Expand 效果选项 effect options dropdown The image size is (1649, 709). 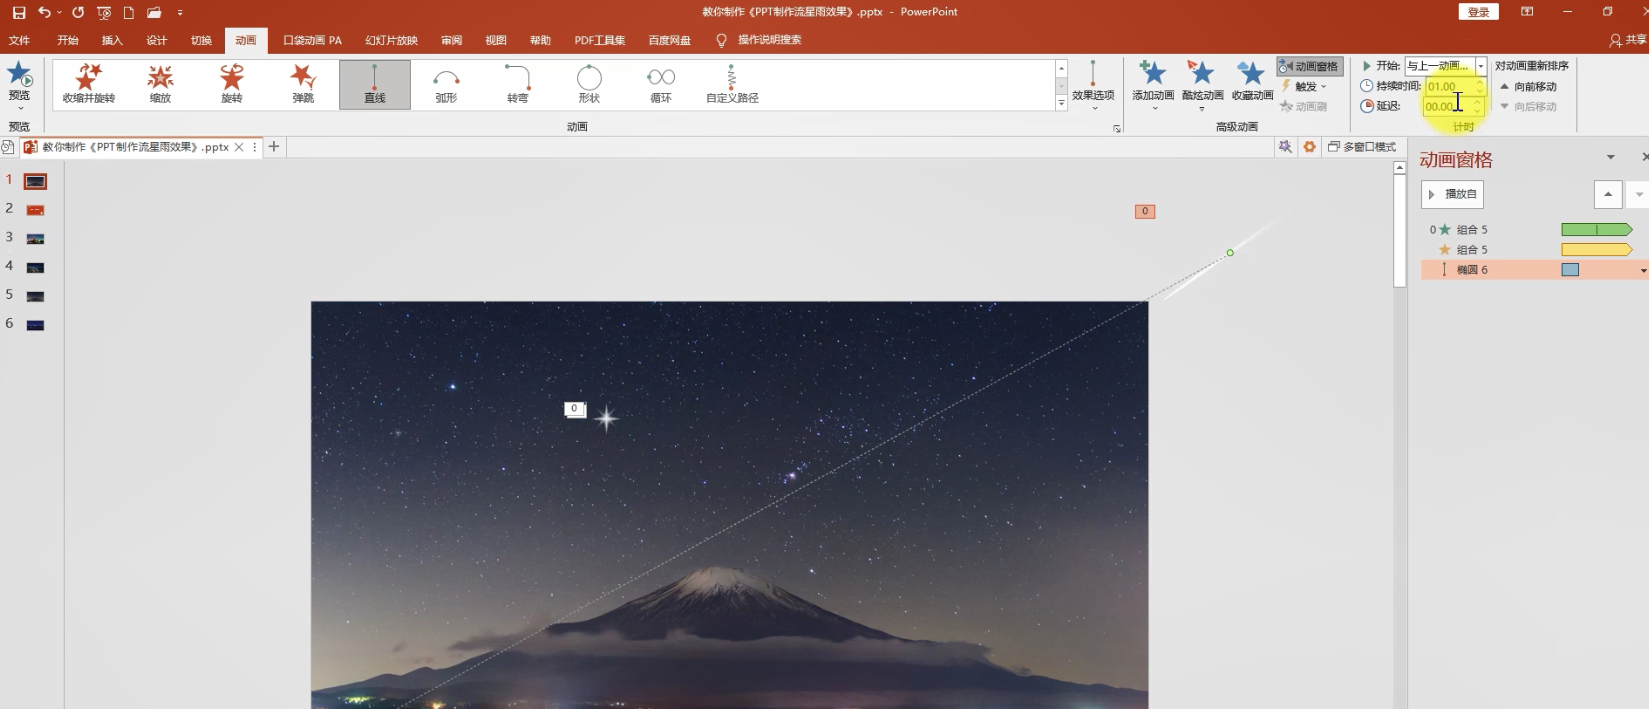tap(1093, 84)
